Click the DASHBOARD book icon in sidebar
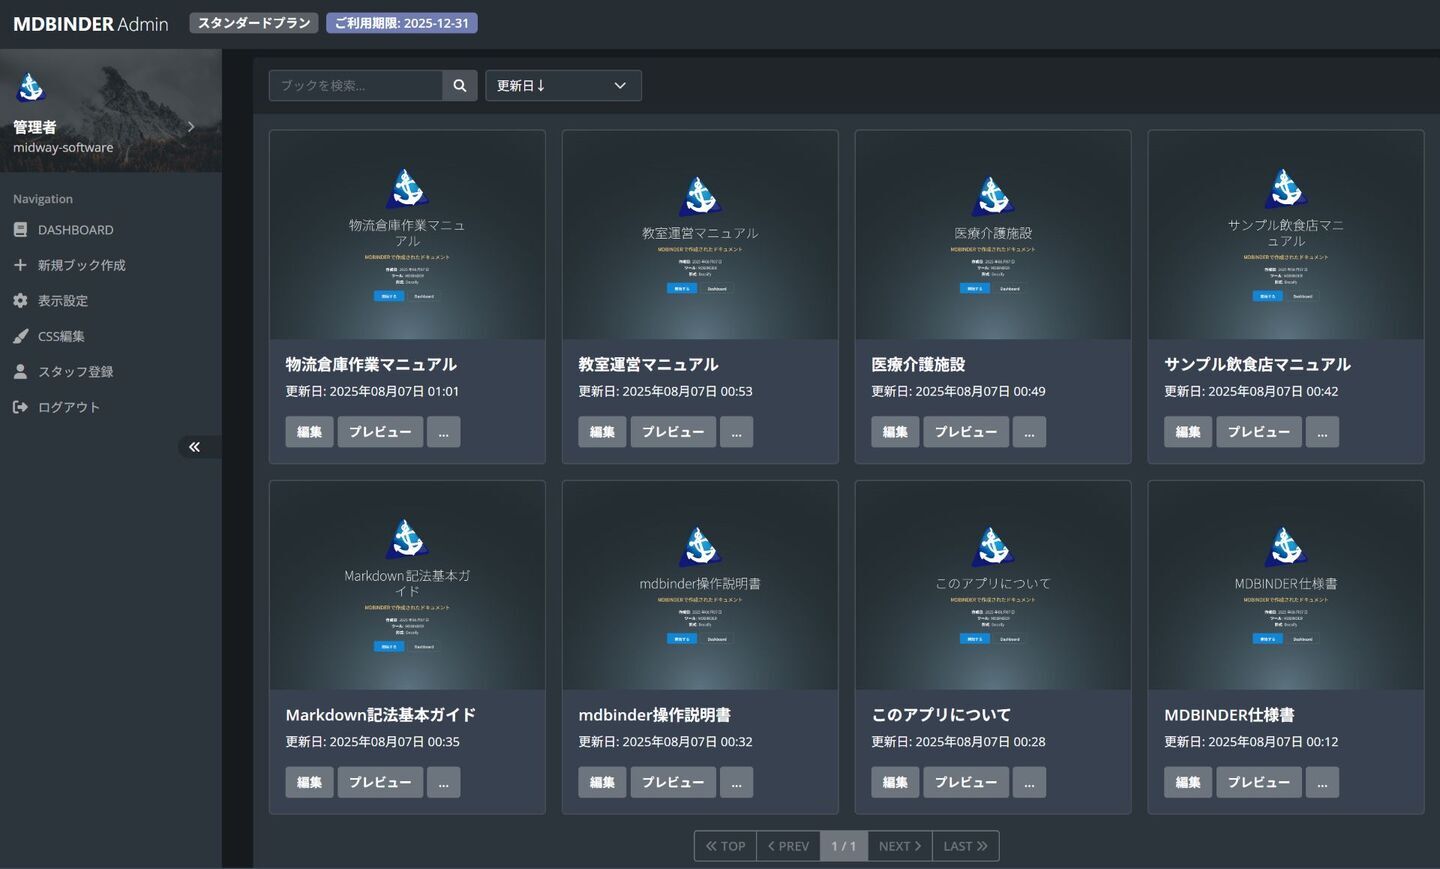Image resolution: width=1440 pixels, height=869 pixels. (x=20, y=230)
